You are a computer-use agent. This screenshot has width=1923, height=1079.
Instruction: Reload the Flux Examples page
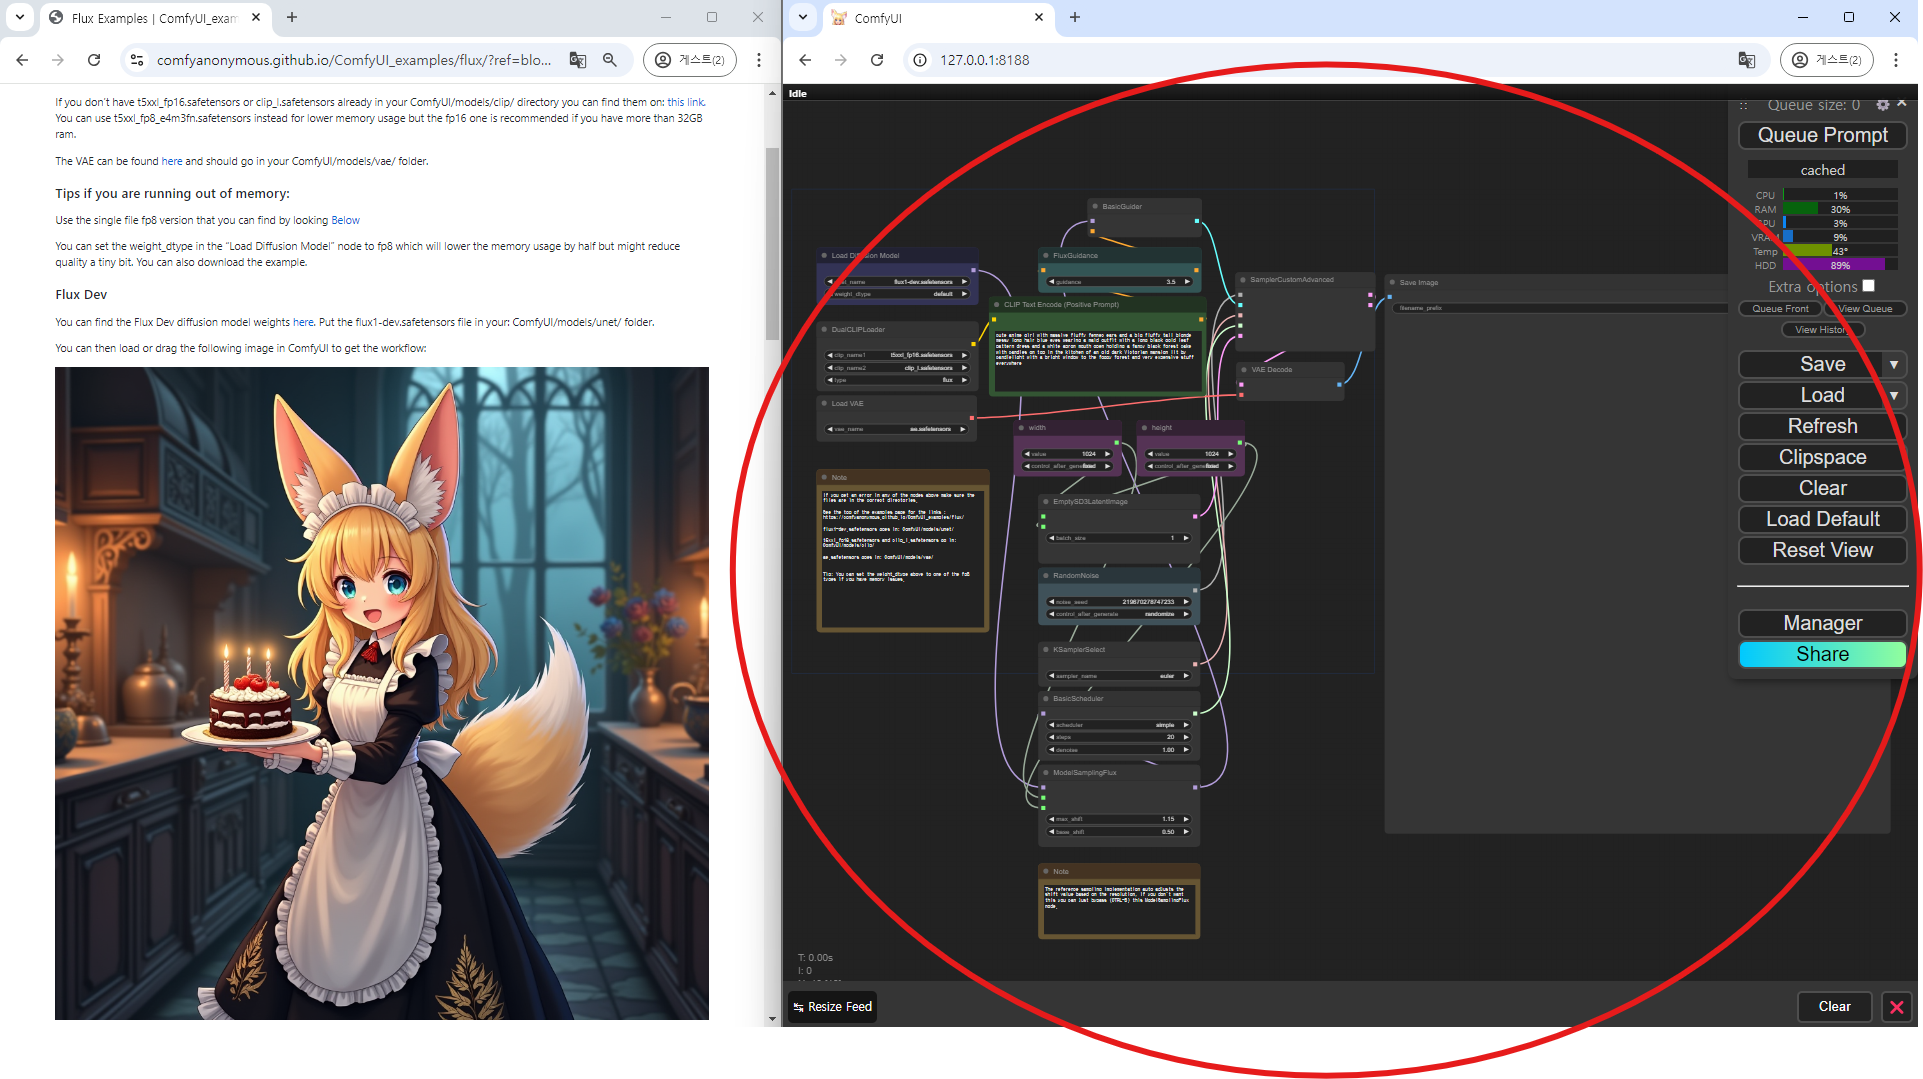pyautogui.click(x=94, y=60)
